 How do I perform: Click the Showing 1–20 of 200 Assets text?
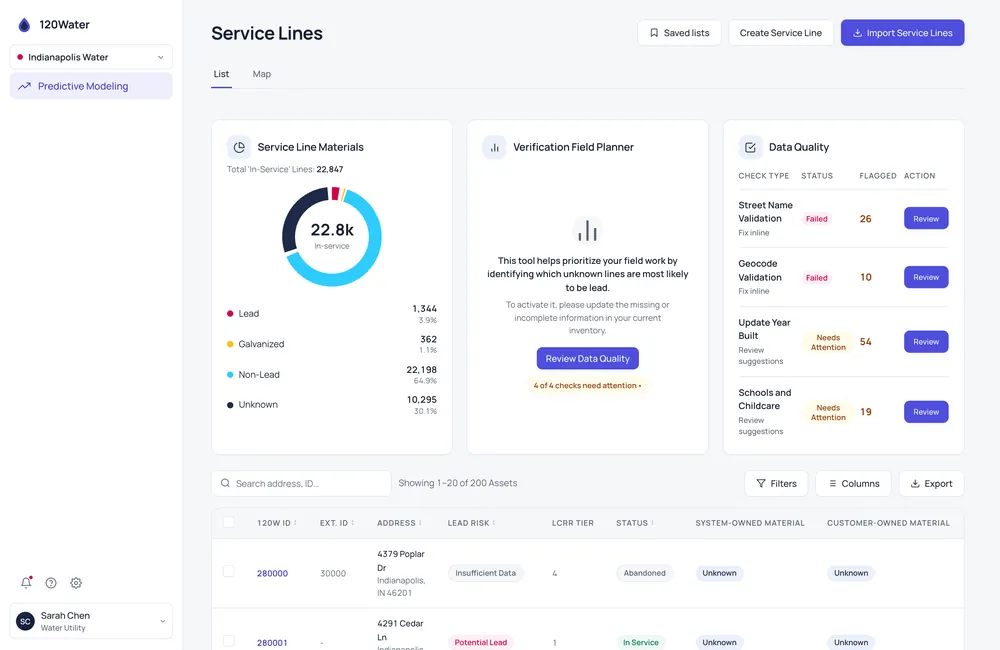[x=458, y=483]
